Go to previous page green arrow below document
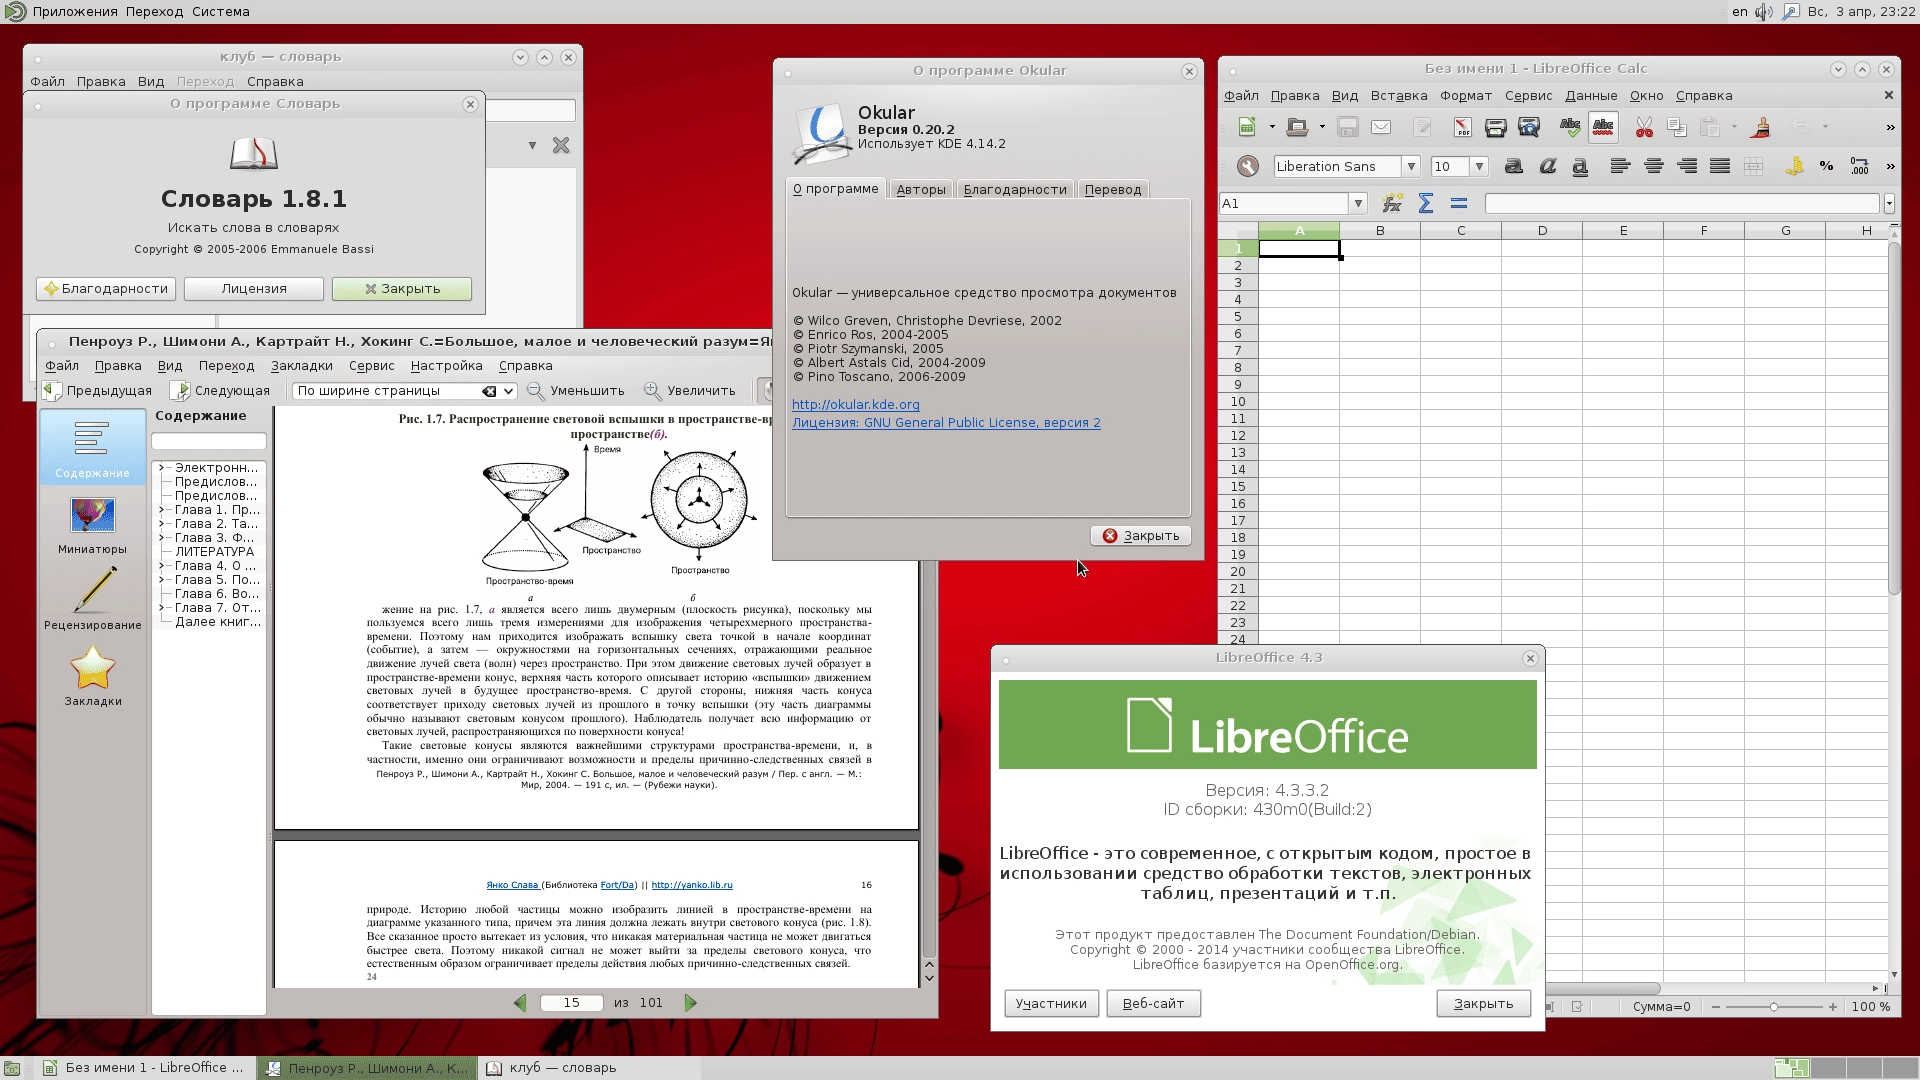1920x1080 pixels. pos(520,1003)
